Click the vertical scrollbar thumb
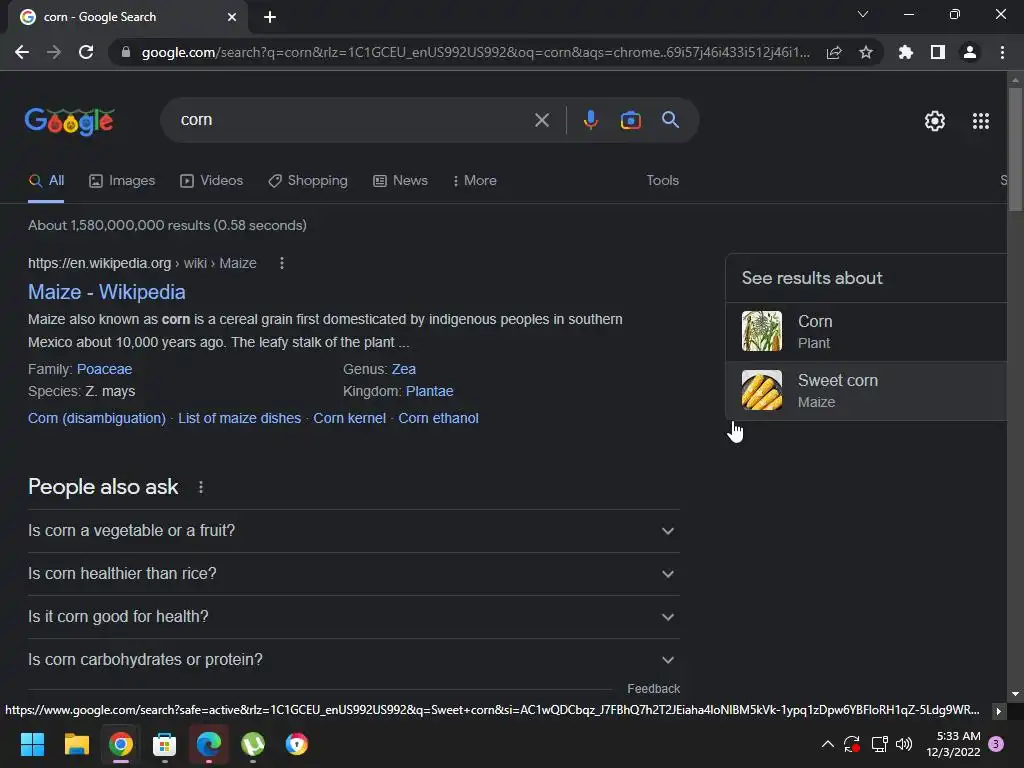The image size is (1024, 768). 1015,150
